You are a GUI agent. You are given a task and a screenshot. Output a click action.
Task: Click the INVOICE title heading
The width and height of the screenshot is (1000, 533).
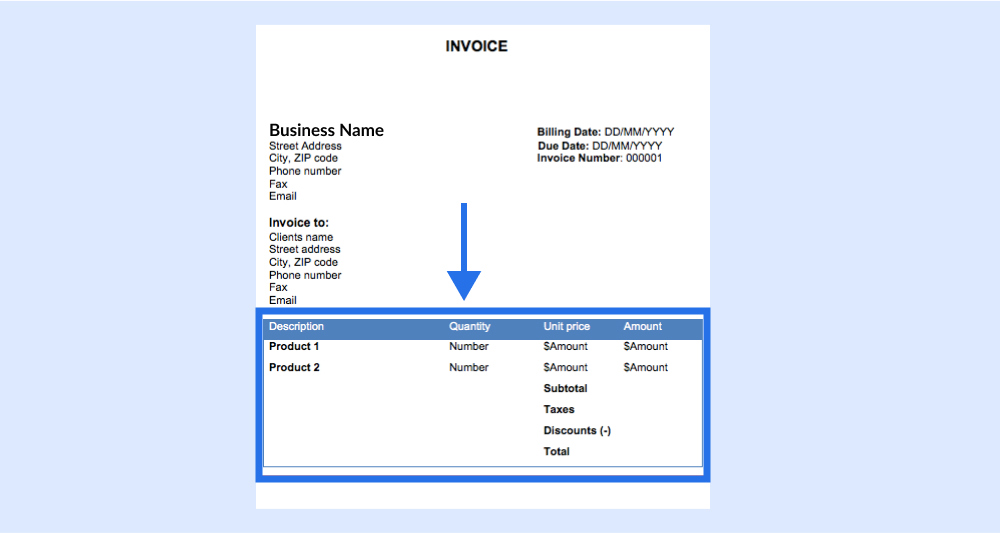pyautogui.click(x=476, y=46)
